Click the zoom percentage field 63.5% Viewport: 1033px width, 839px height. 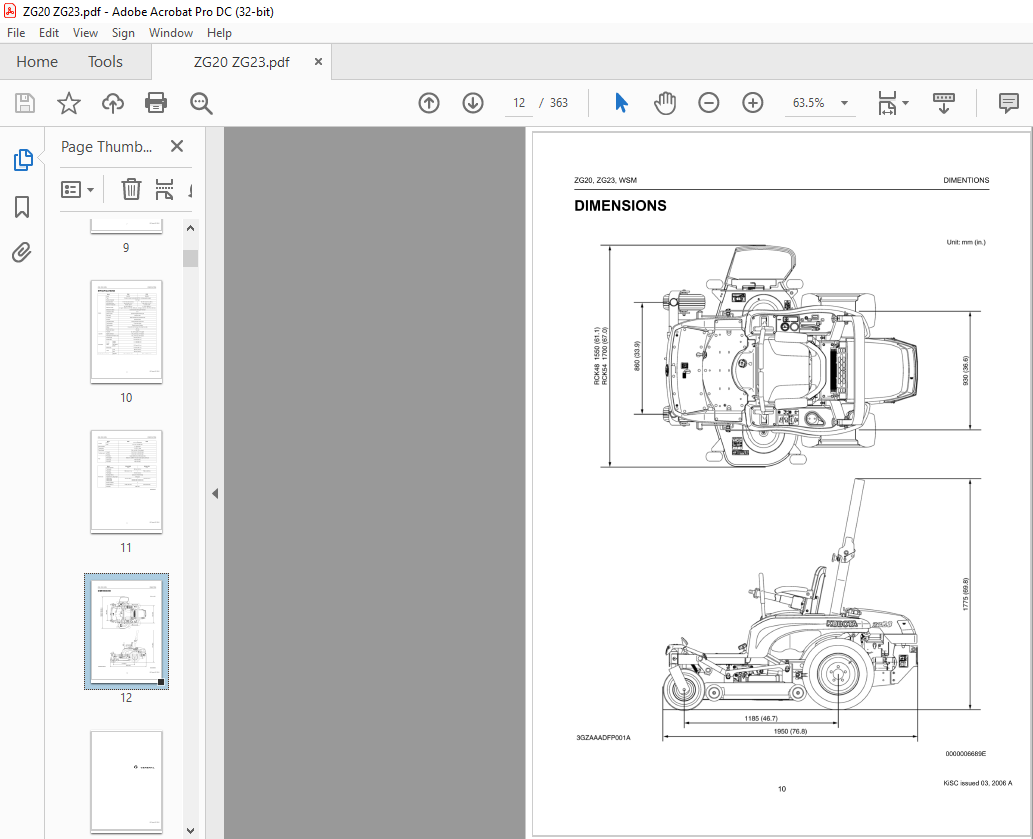(808, 103)
